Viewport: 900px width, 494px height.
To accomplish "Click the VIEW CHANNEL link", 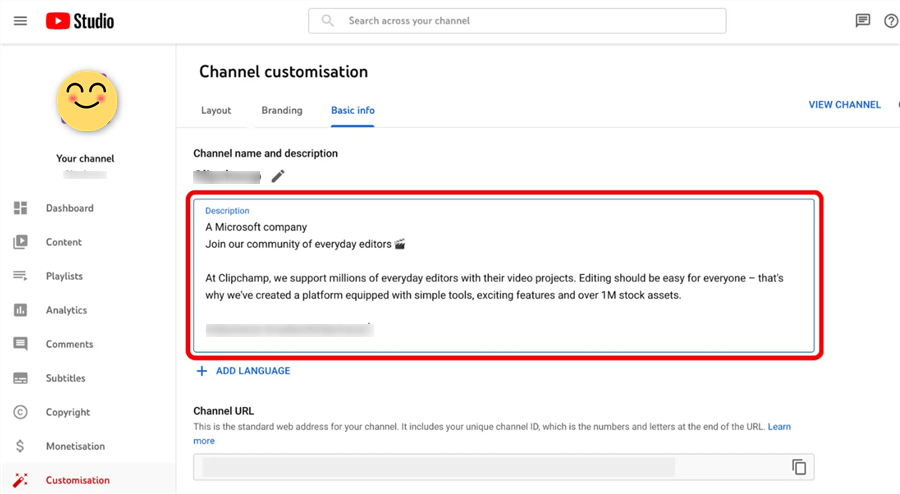I will coord(844,104).
